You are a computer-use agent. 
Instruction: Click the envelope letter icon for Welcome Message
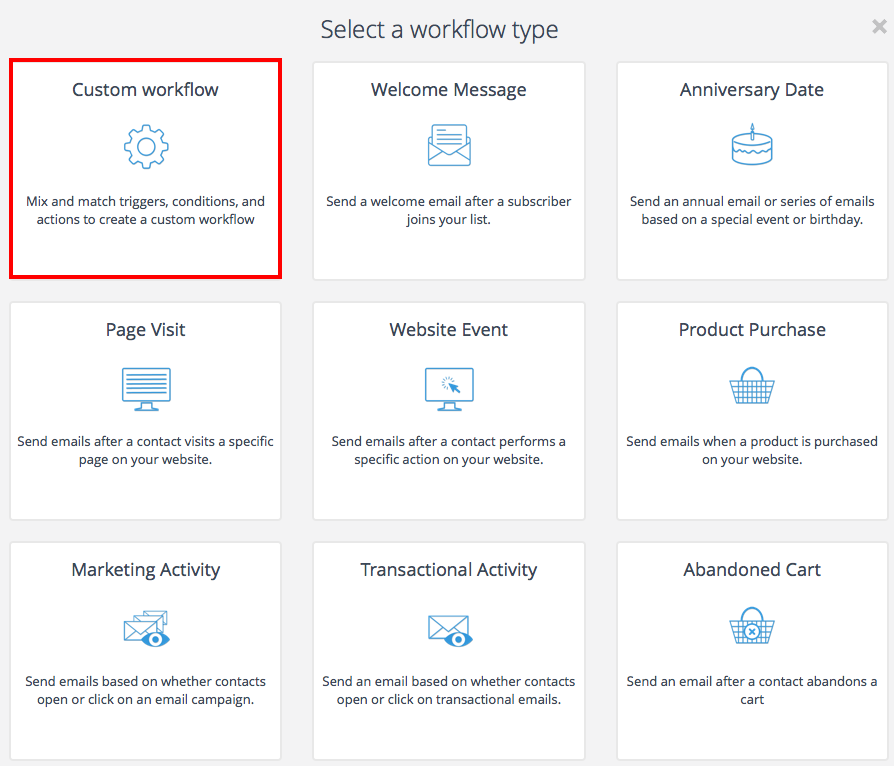[x=449, y=146]
